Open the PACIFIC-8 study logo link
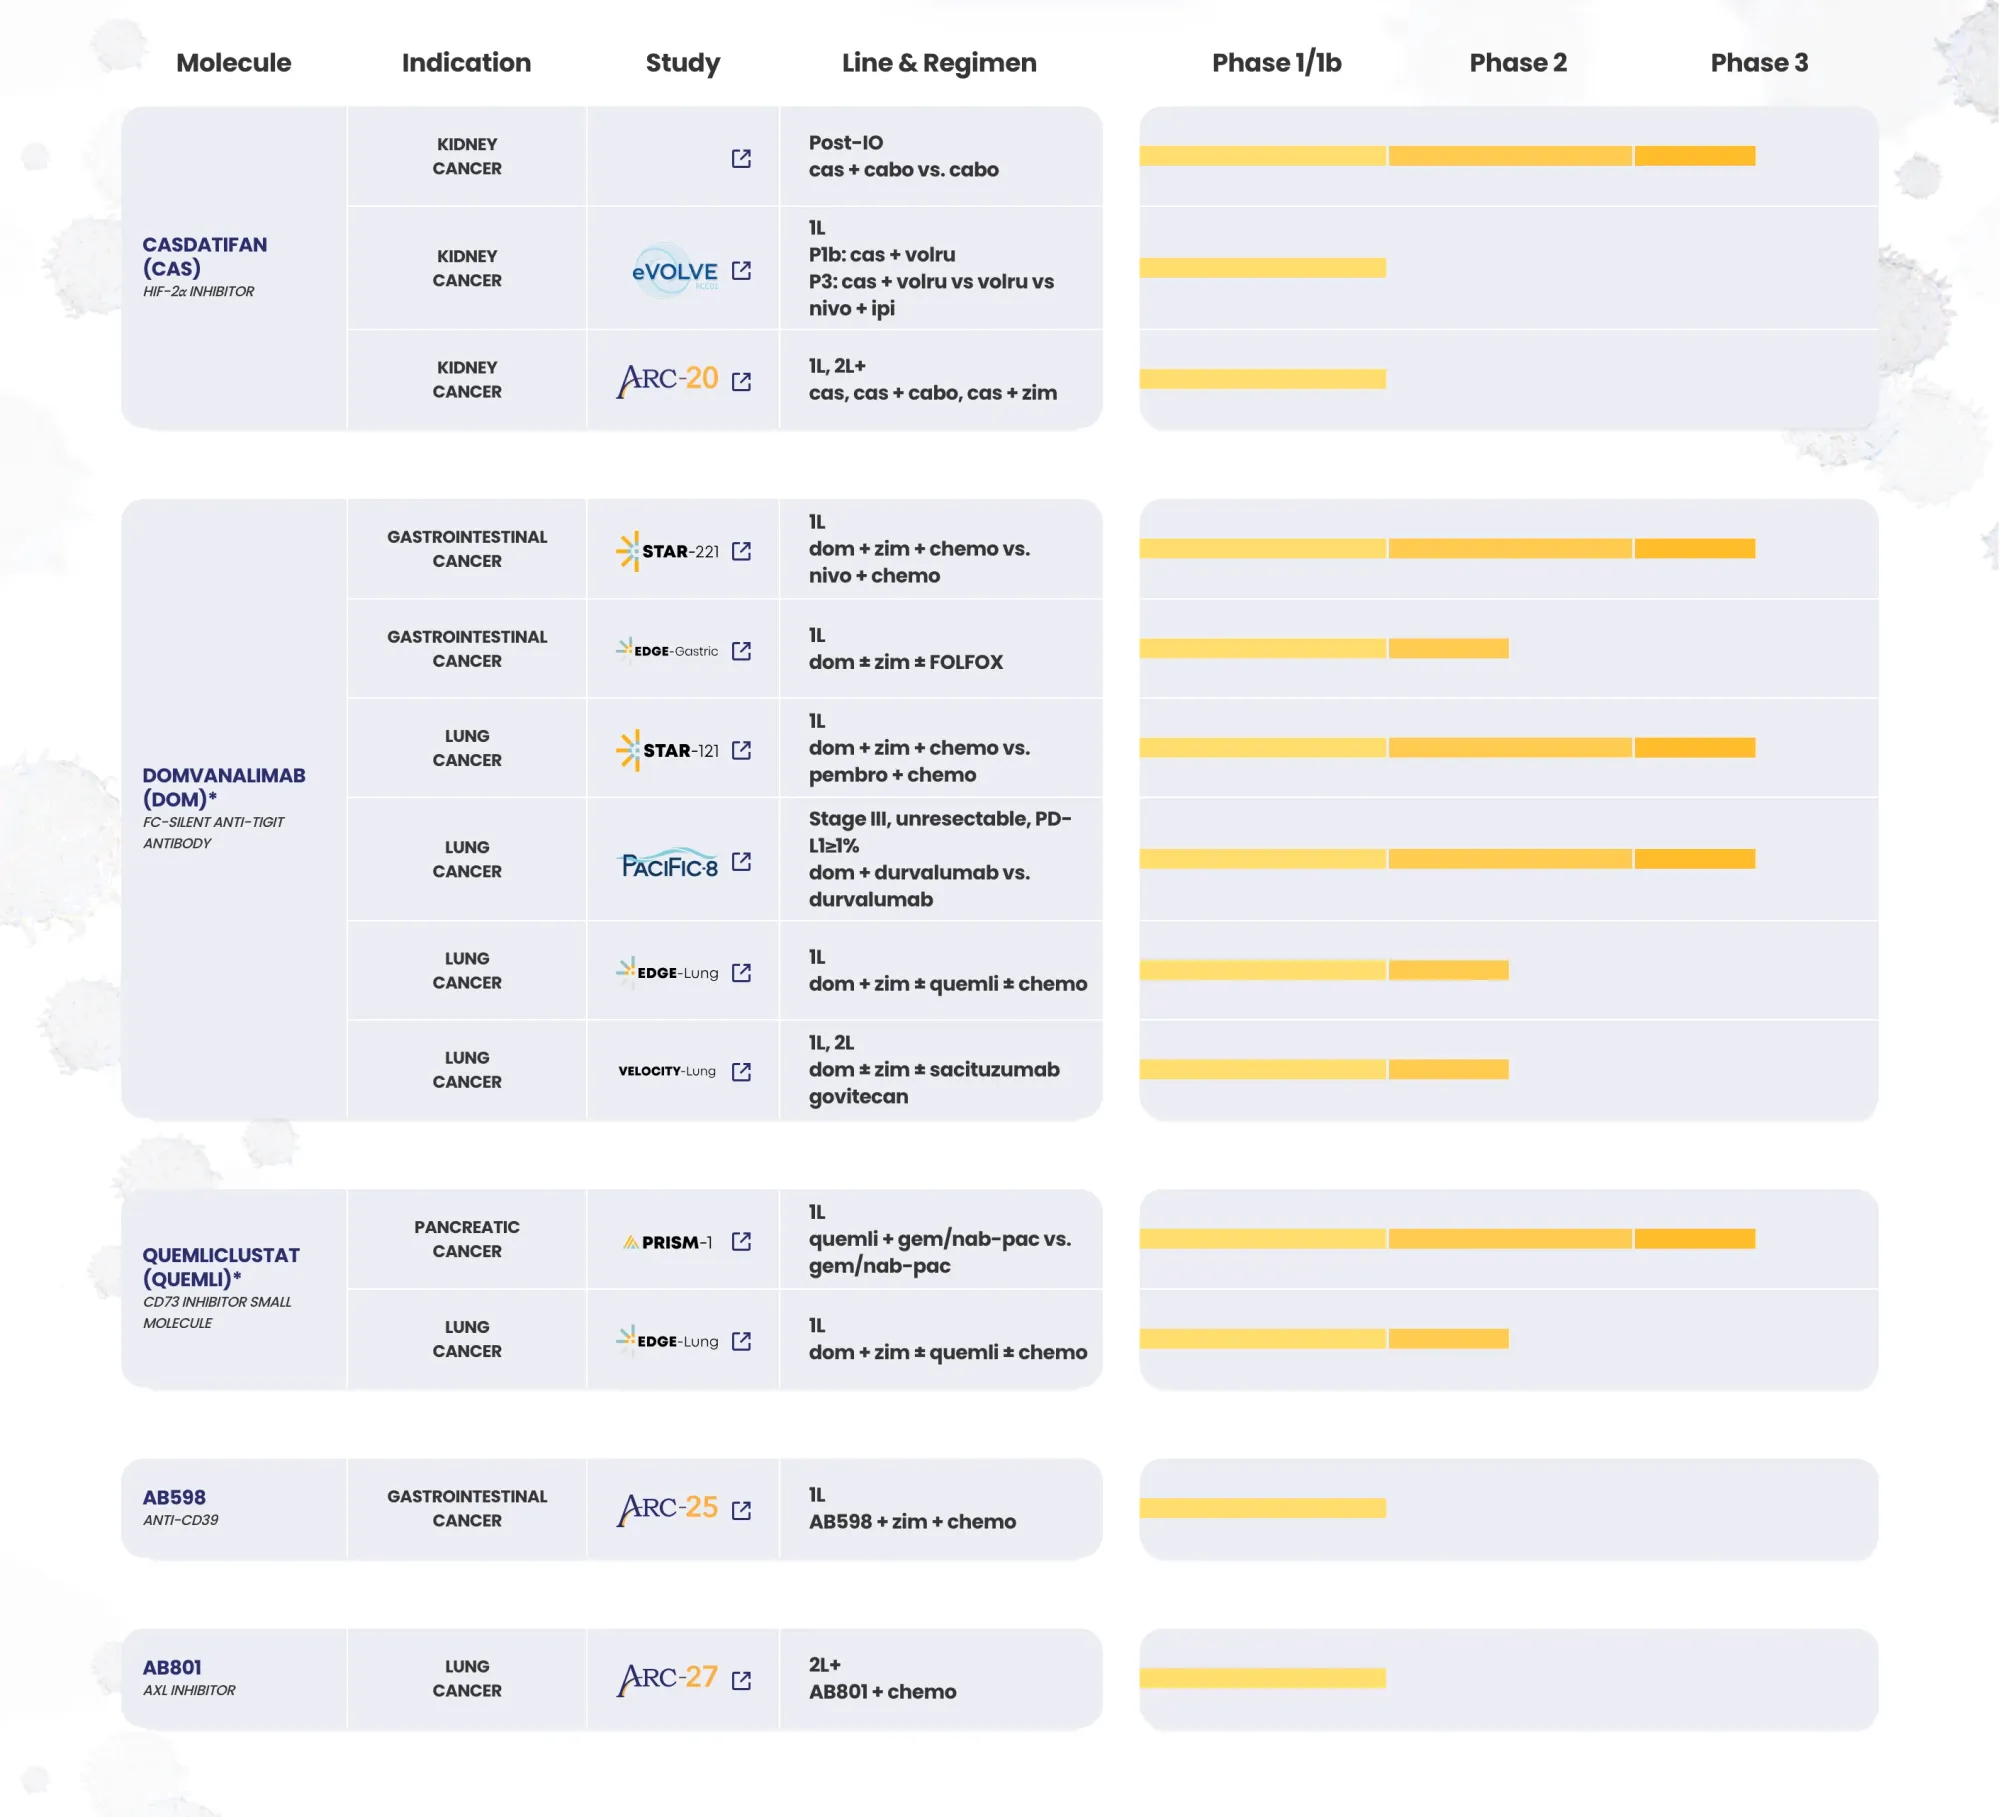The height and width of the screenshot is (1817, 2000). [x=669, y=864]
